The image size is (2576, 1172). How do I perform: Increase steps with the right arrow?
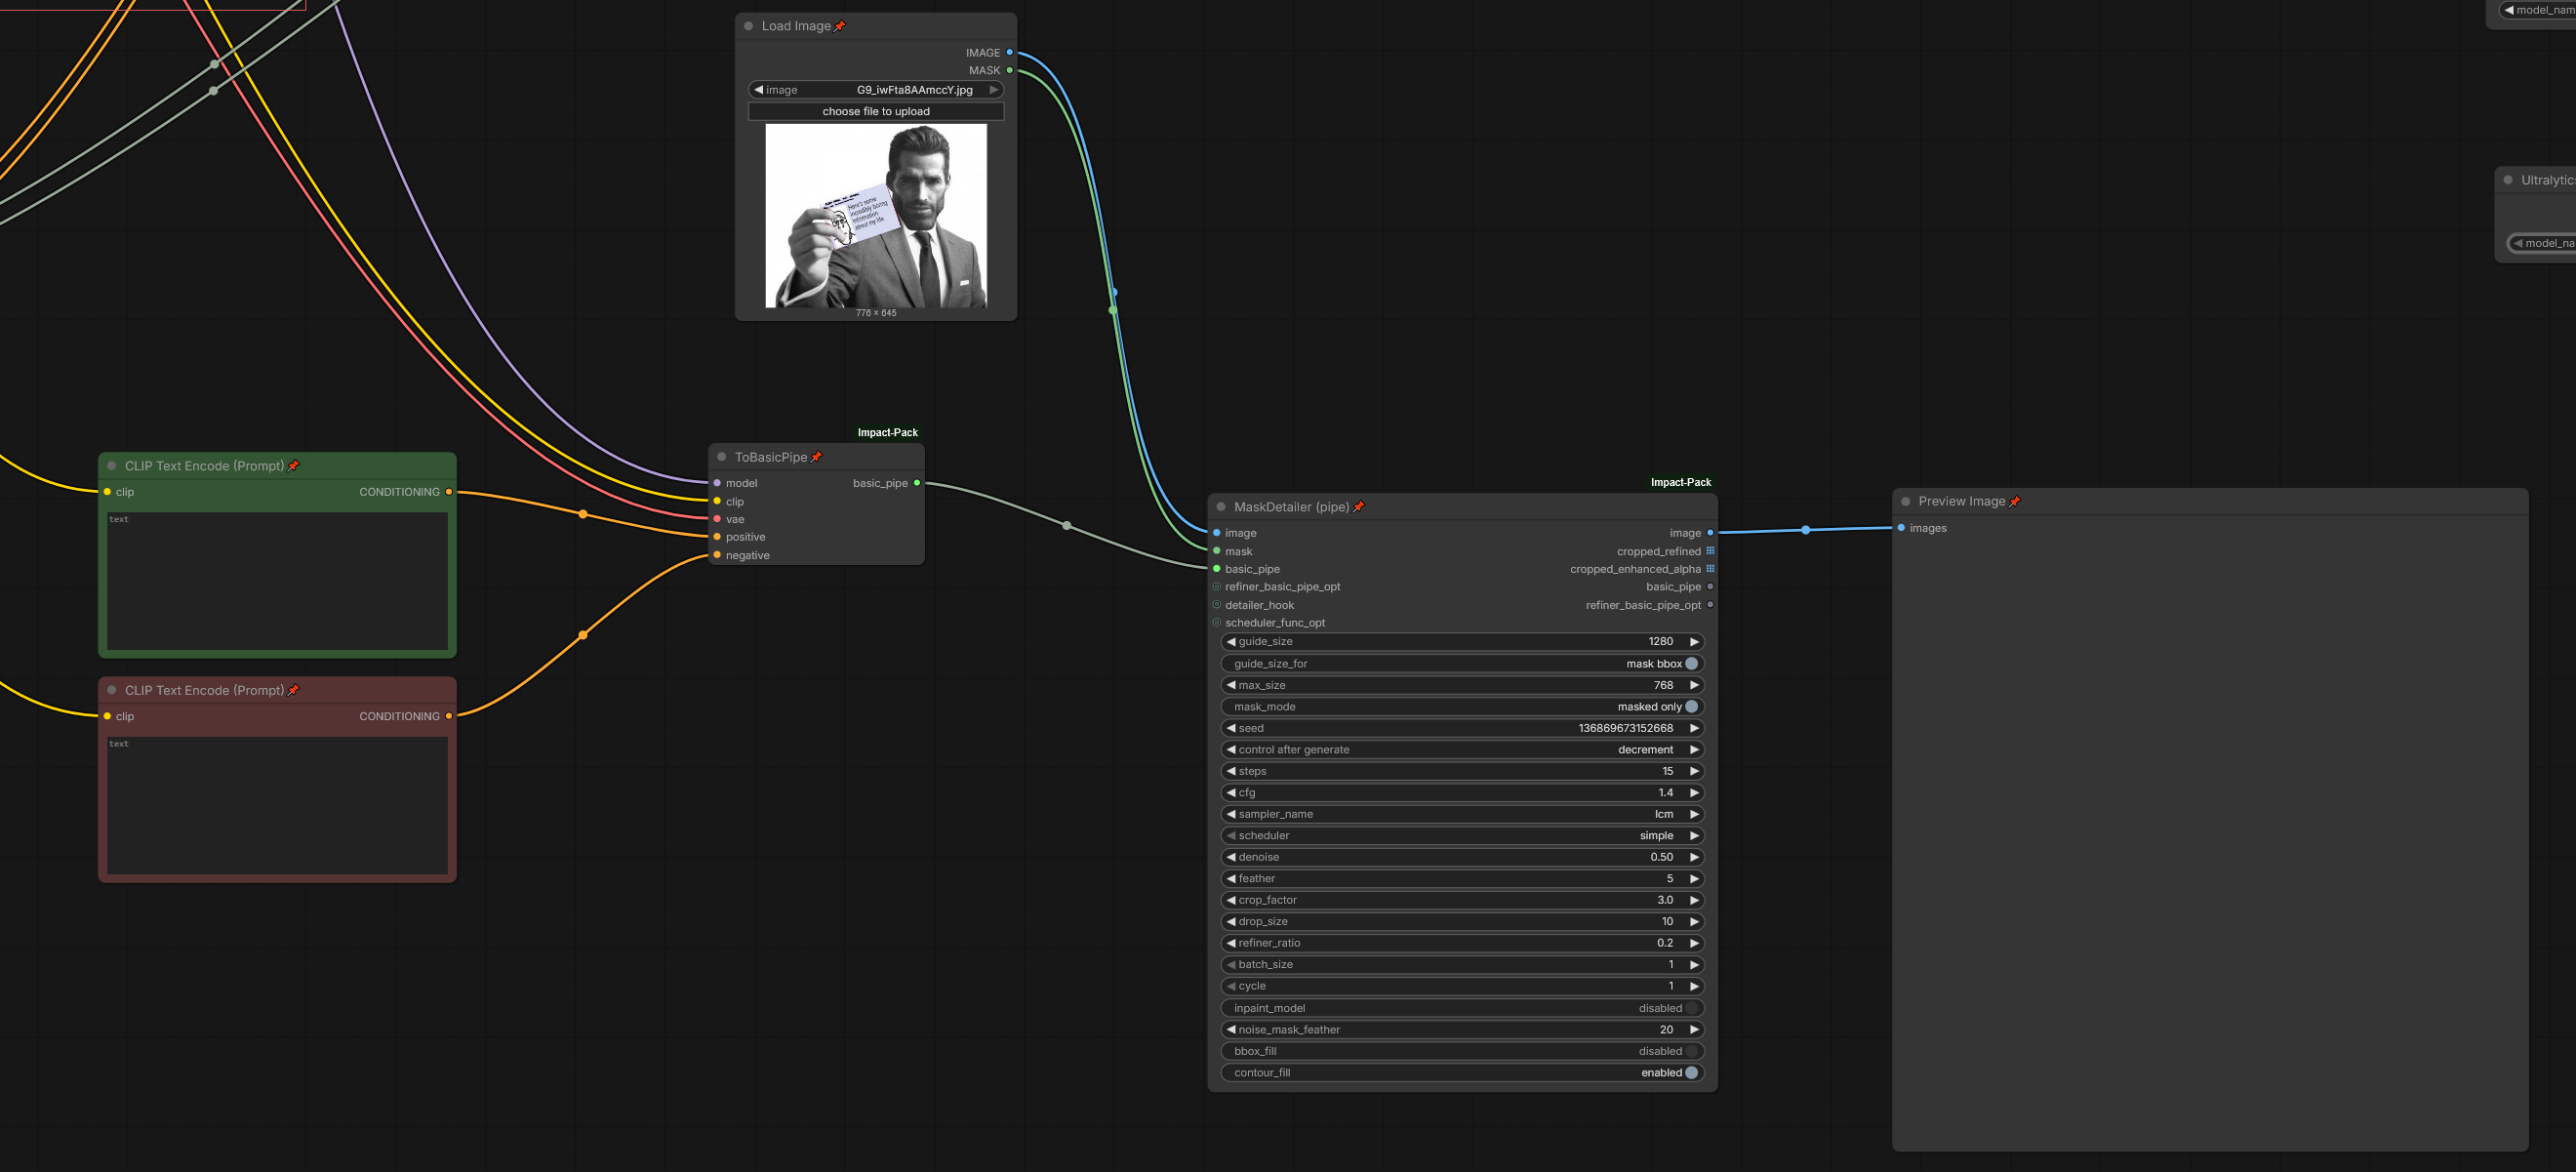1694,771
